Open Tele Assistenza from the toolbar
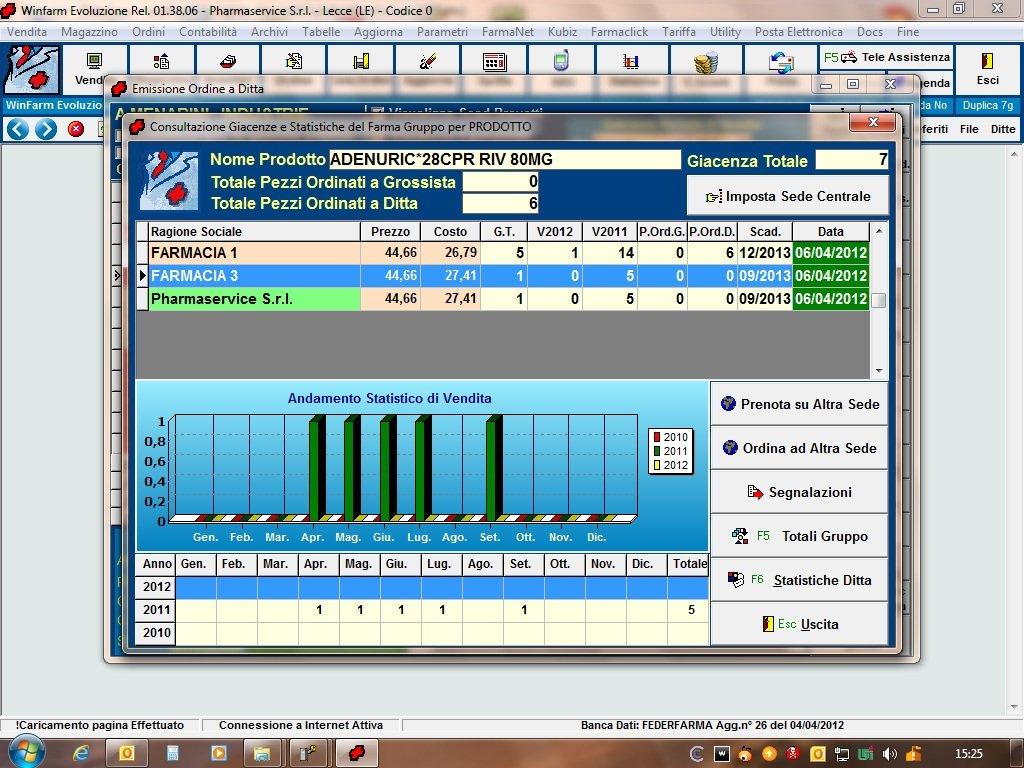The height and width of the screenshot is (768, 1024). tap(886, 58)
